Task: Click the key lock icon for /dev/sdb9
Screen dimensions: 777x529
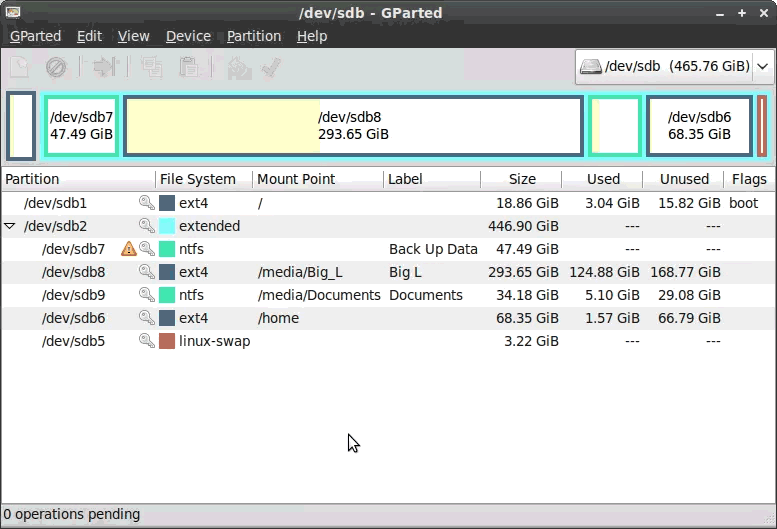Action: click(147, 294)
